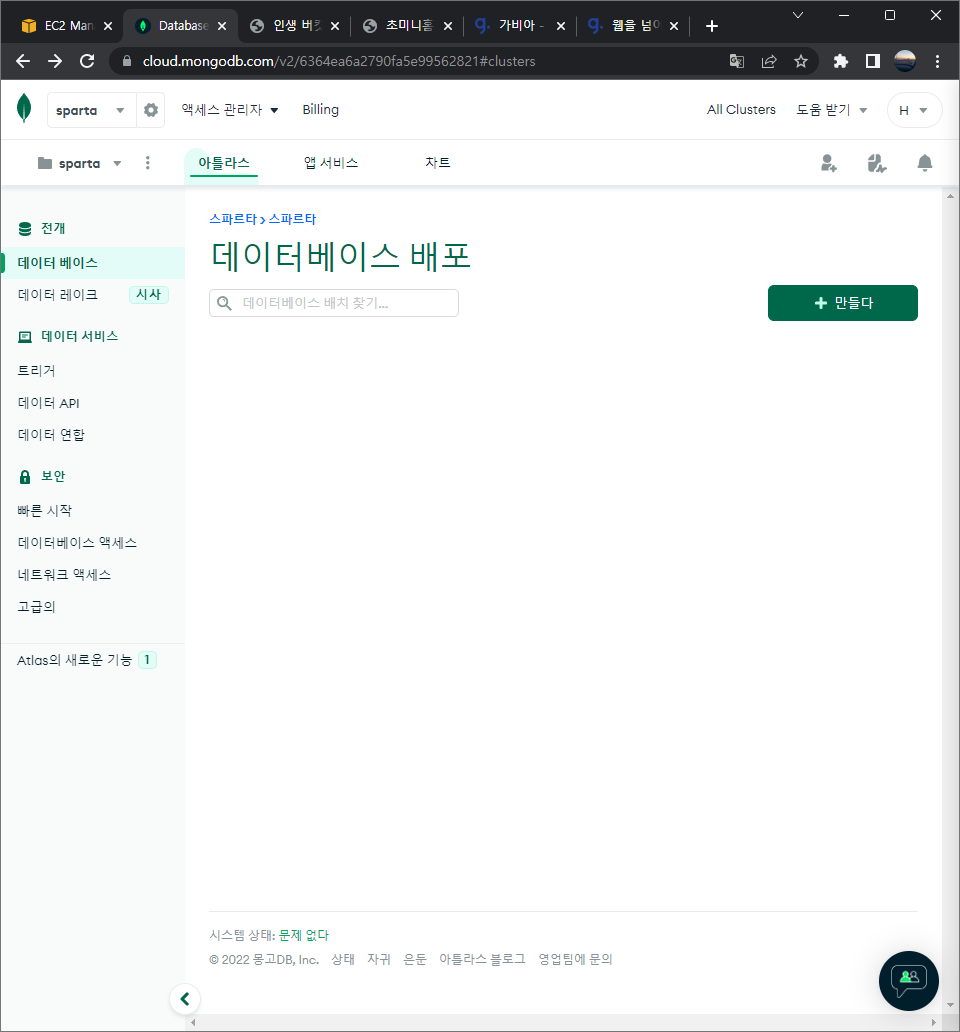Open a new browser tab
This screenshot has height=1032, width=960.
point(711,26)
